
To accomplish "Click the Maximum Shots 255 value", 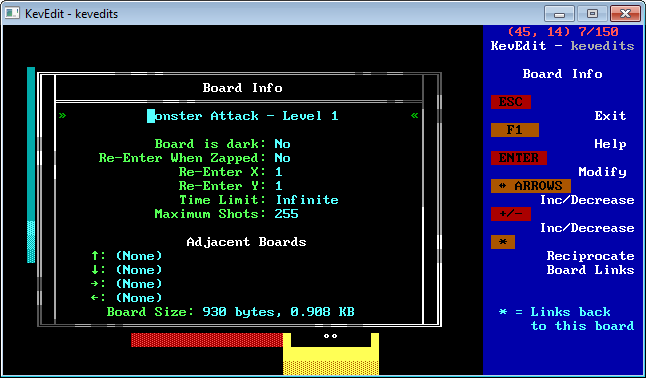I will coord(286,214).
